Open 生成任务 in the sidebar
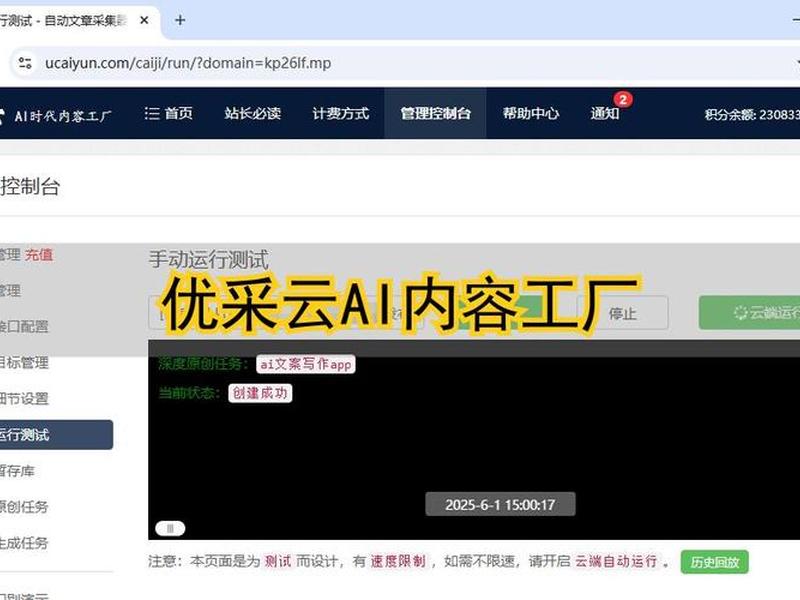 [x=24, y=543]
